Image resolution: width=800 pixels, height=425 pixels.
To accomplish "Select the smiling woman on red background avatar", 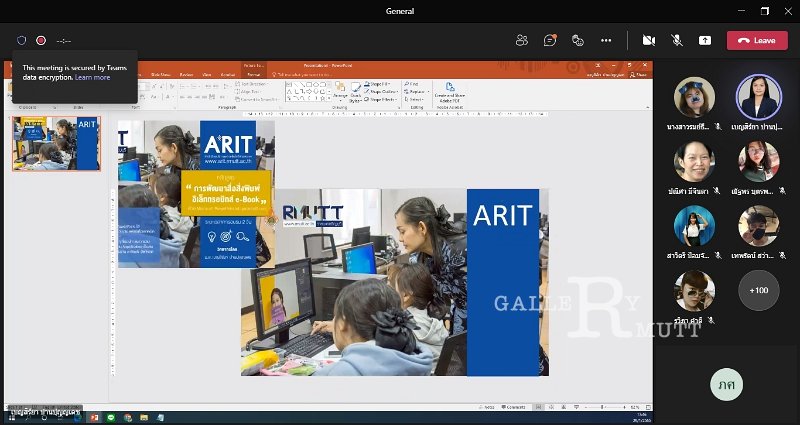I will pyautogui.click(x=694, y=162).
